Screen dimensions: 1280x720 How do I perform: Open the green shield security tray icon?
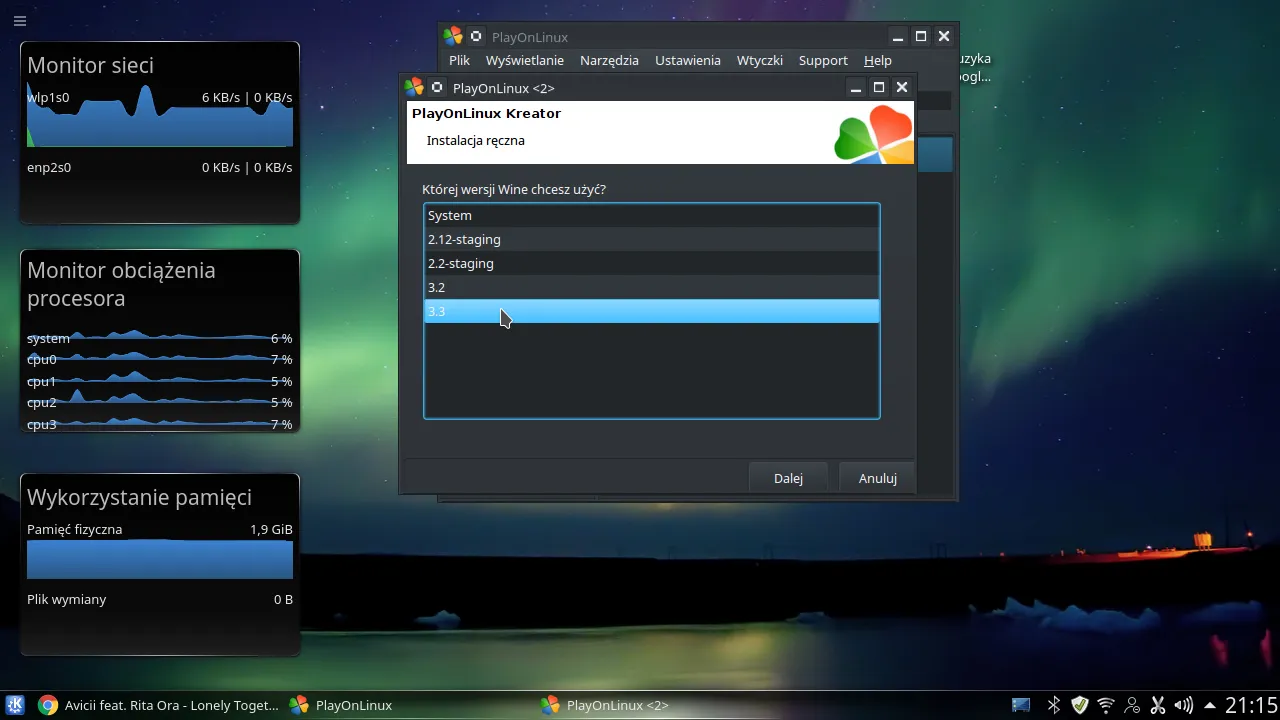1080,705
